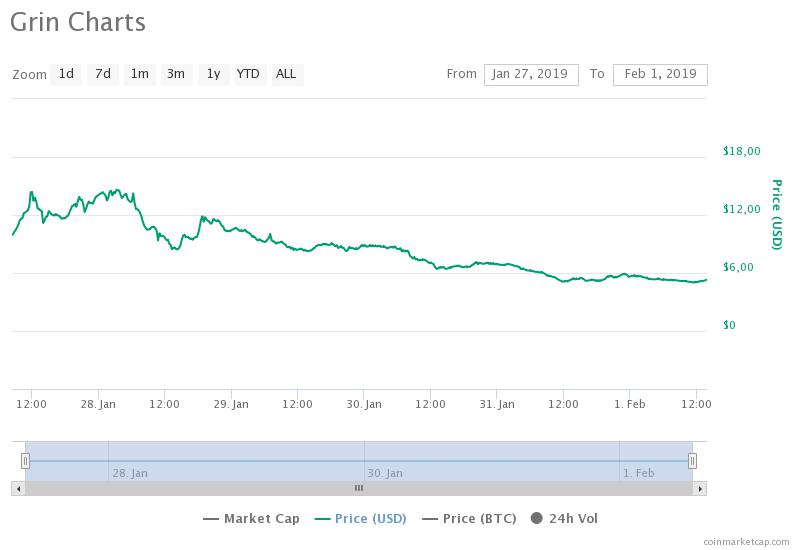
Task: Show ALL price history
Action: pos(286,74)
